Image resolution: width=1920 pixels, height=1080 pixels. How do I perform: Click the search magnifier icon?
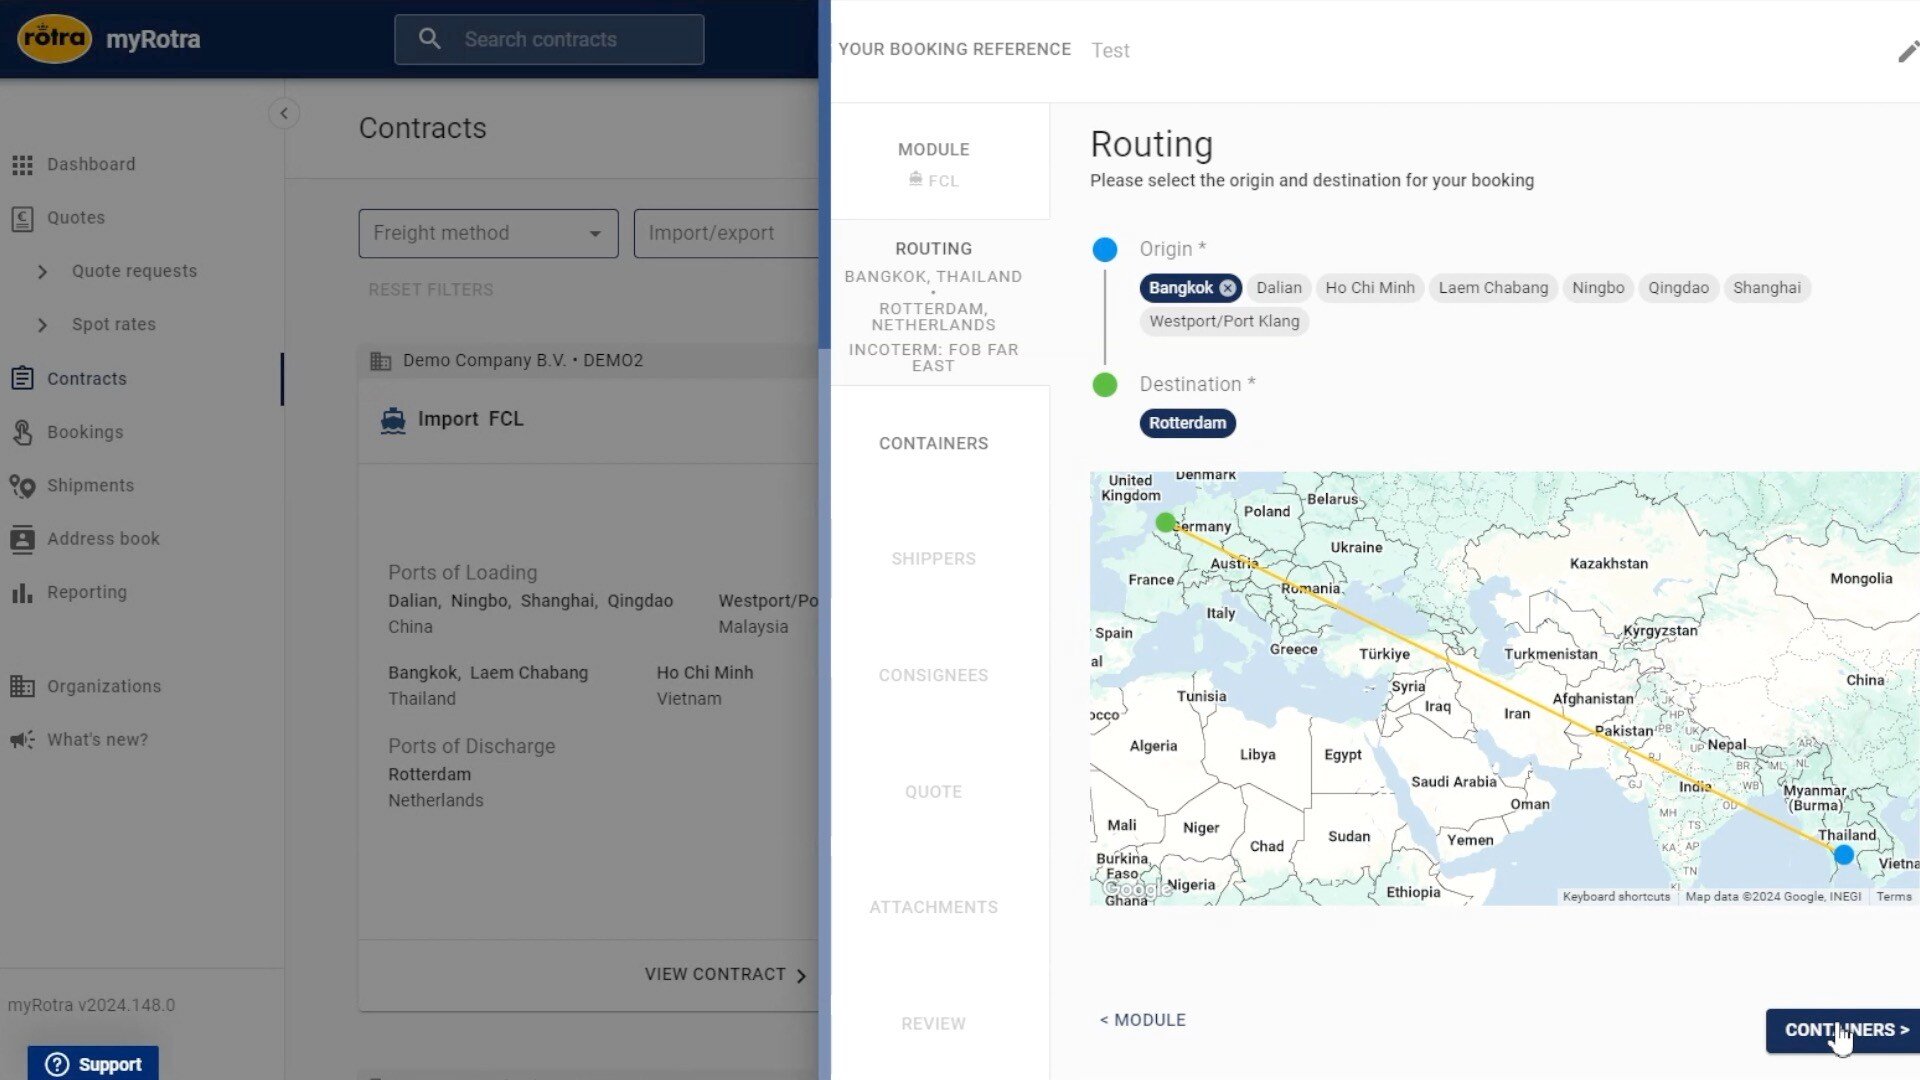[x=429, y=39]
